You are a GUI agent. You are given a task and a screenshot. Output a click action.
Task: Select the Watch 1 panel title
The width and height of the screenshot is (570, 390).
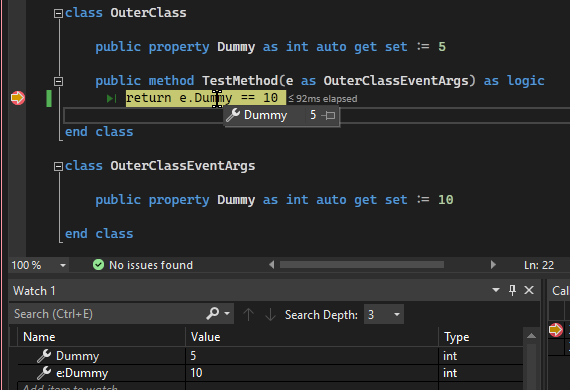34,291
